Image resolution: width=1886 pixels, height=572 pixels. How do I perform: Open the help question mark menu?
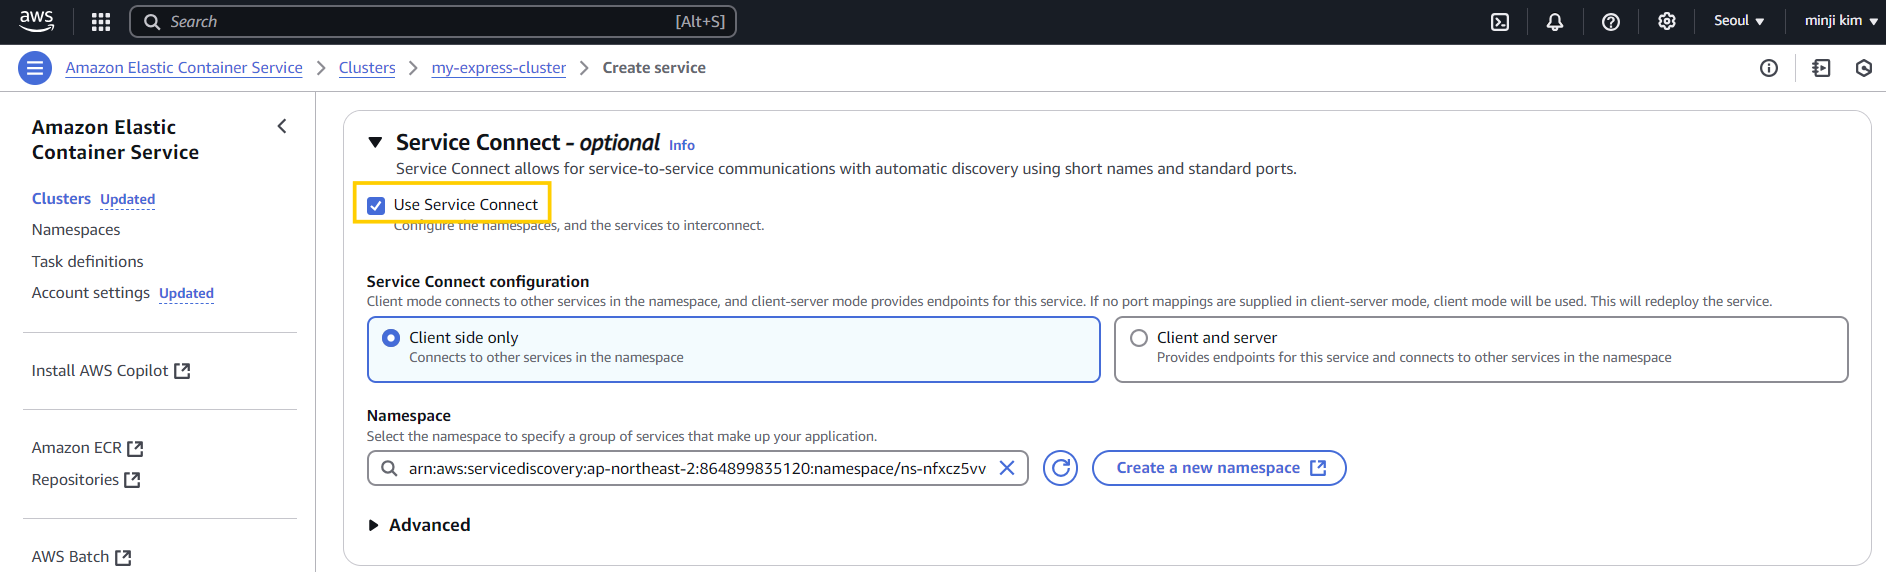(x=1611, y=22)
